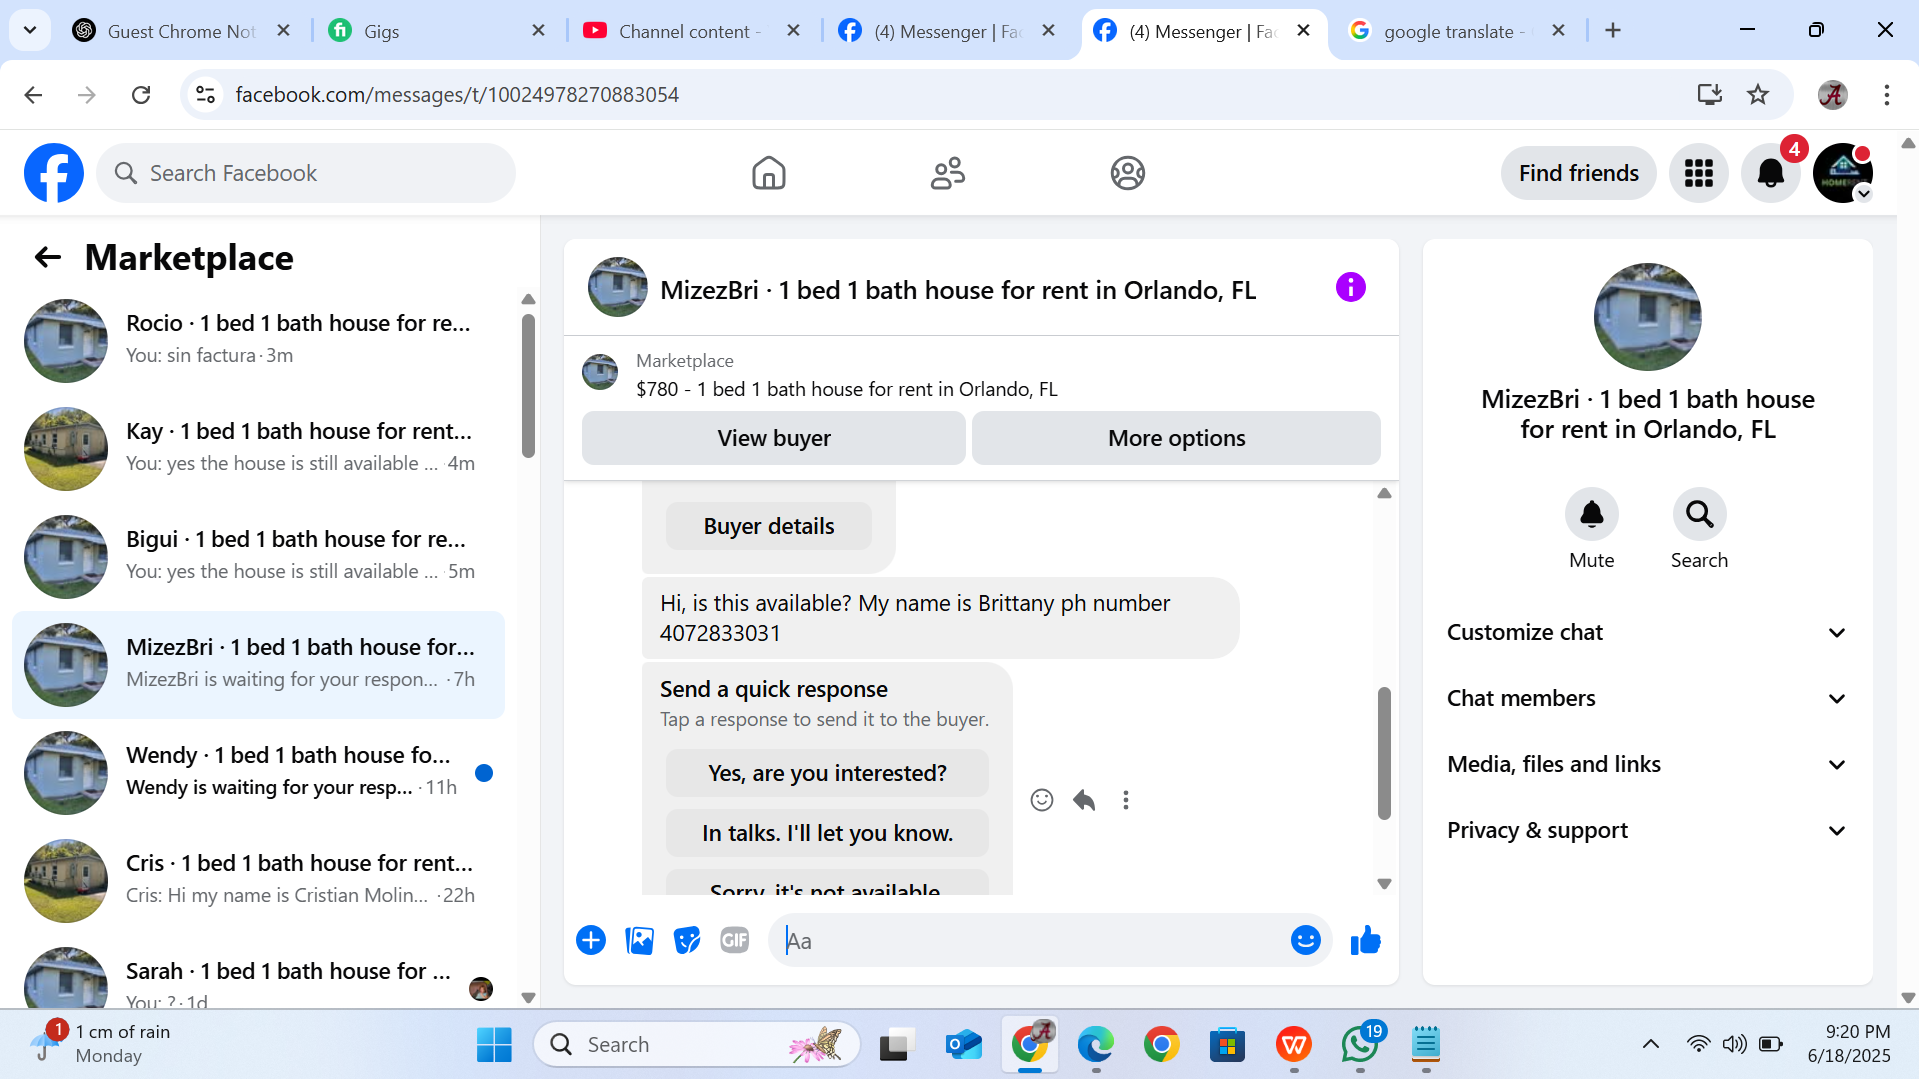Open conversation information purple icon

pos(1350,288)
